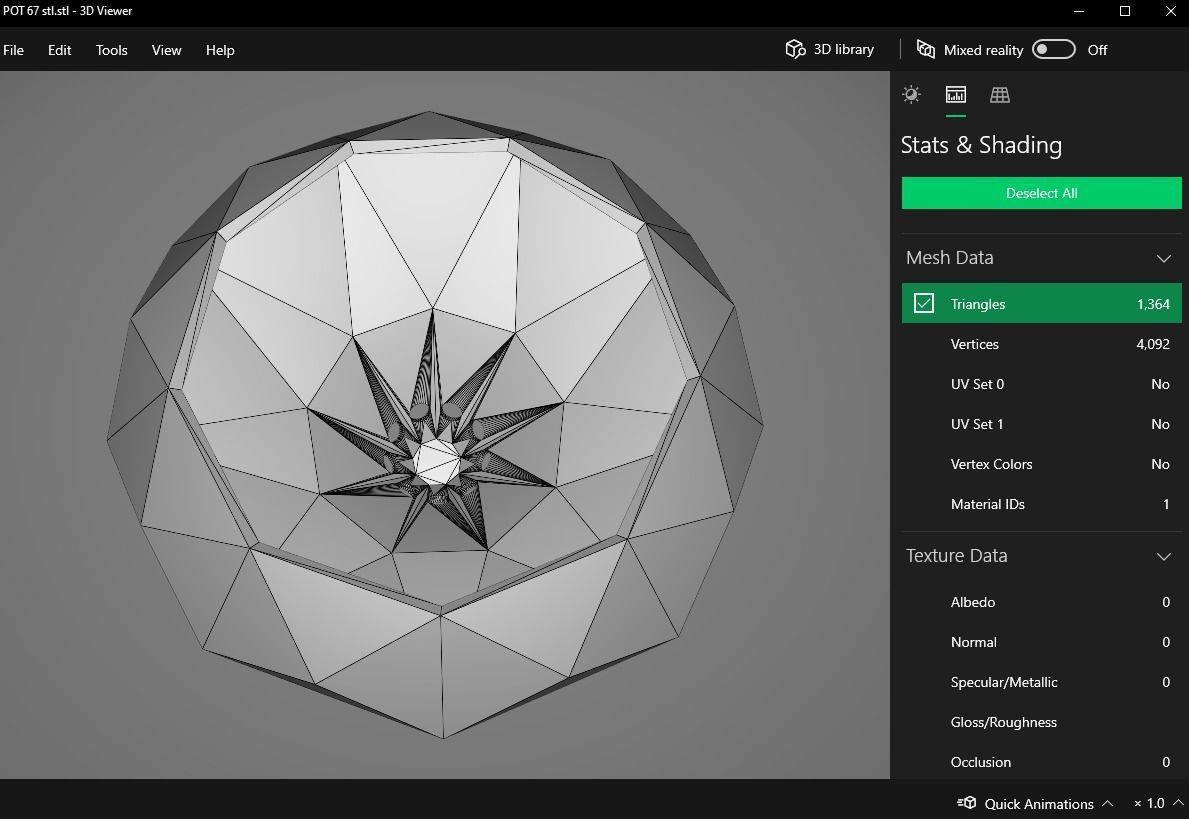Viewport: 1189px width, 819px height.
Task: Toggle the Mixed reality switch
Action: point(1054,49)
